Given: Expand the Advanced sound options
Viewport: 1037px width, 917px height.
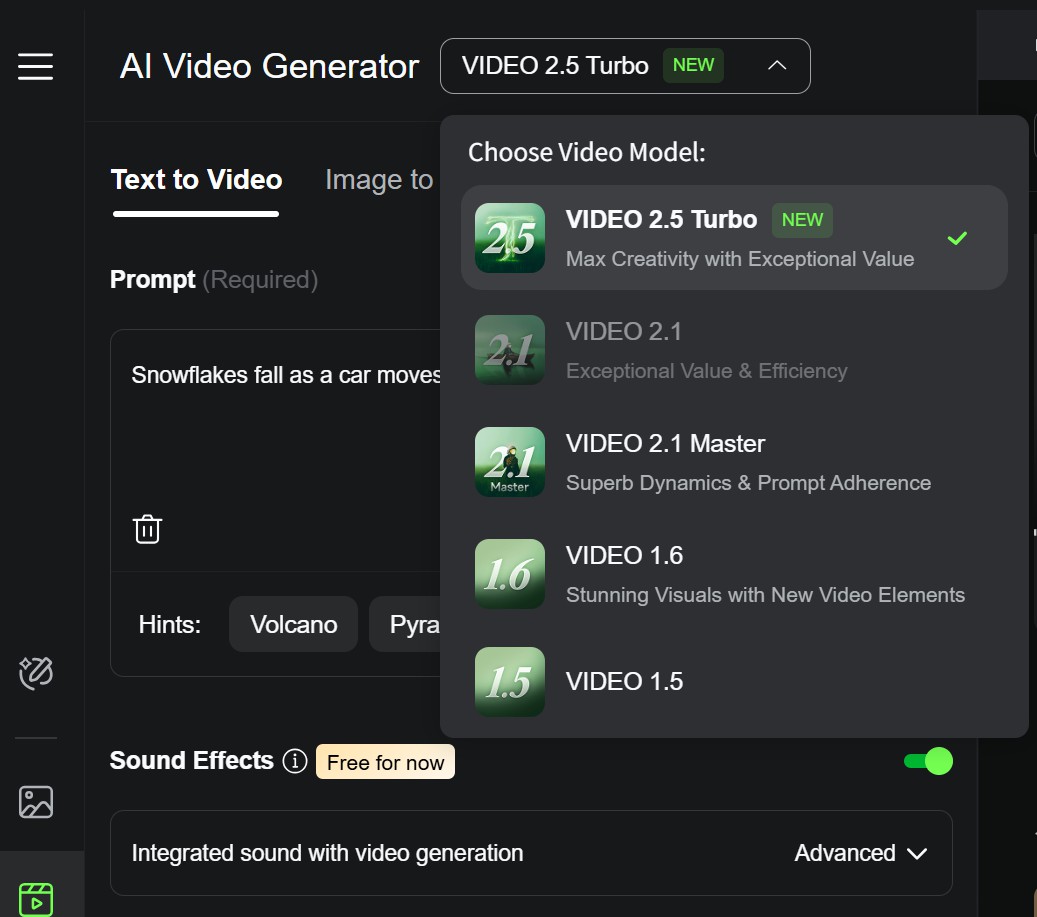Looking at the screenshot, I should point(859,853).
